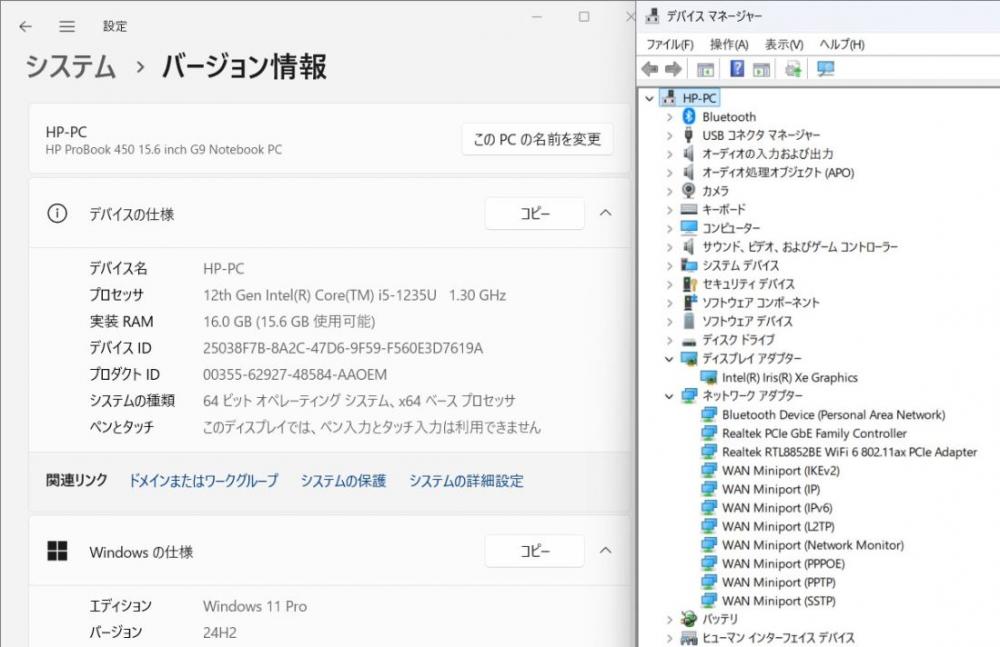
Task: Expand USB コネクタ マネージャー node
Action: [x=669, y=135]
